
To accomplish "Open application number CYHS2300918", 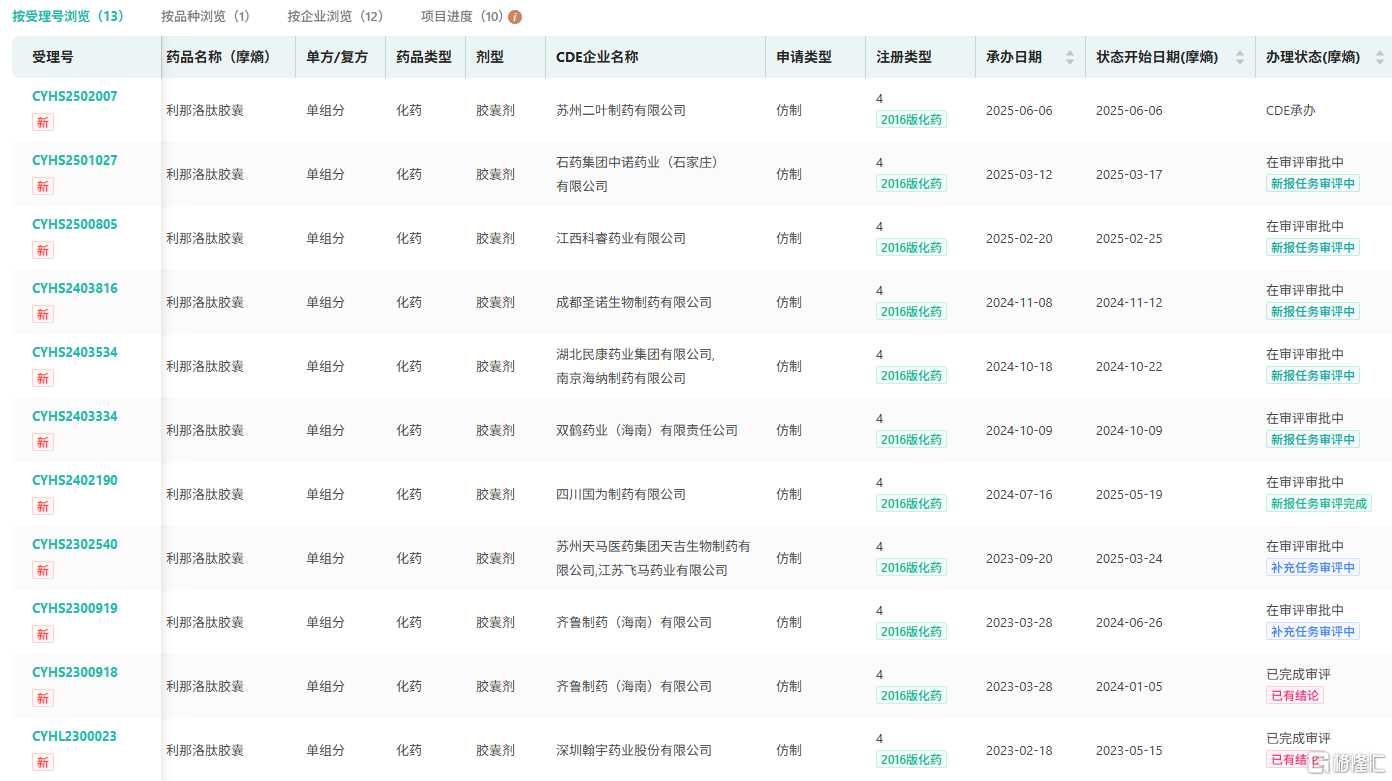I will pos(75,672).
